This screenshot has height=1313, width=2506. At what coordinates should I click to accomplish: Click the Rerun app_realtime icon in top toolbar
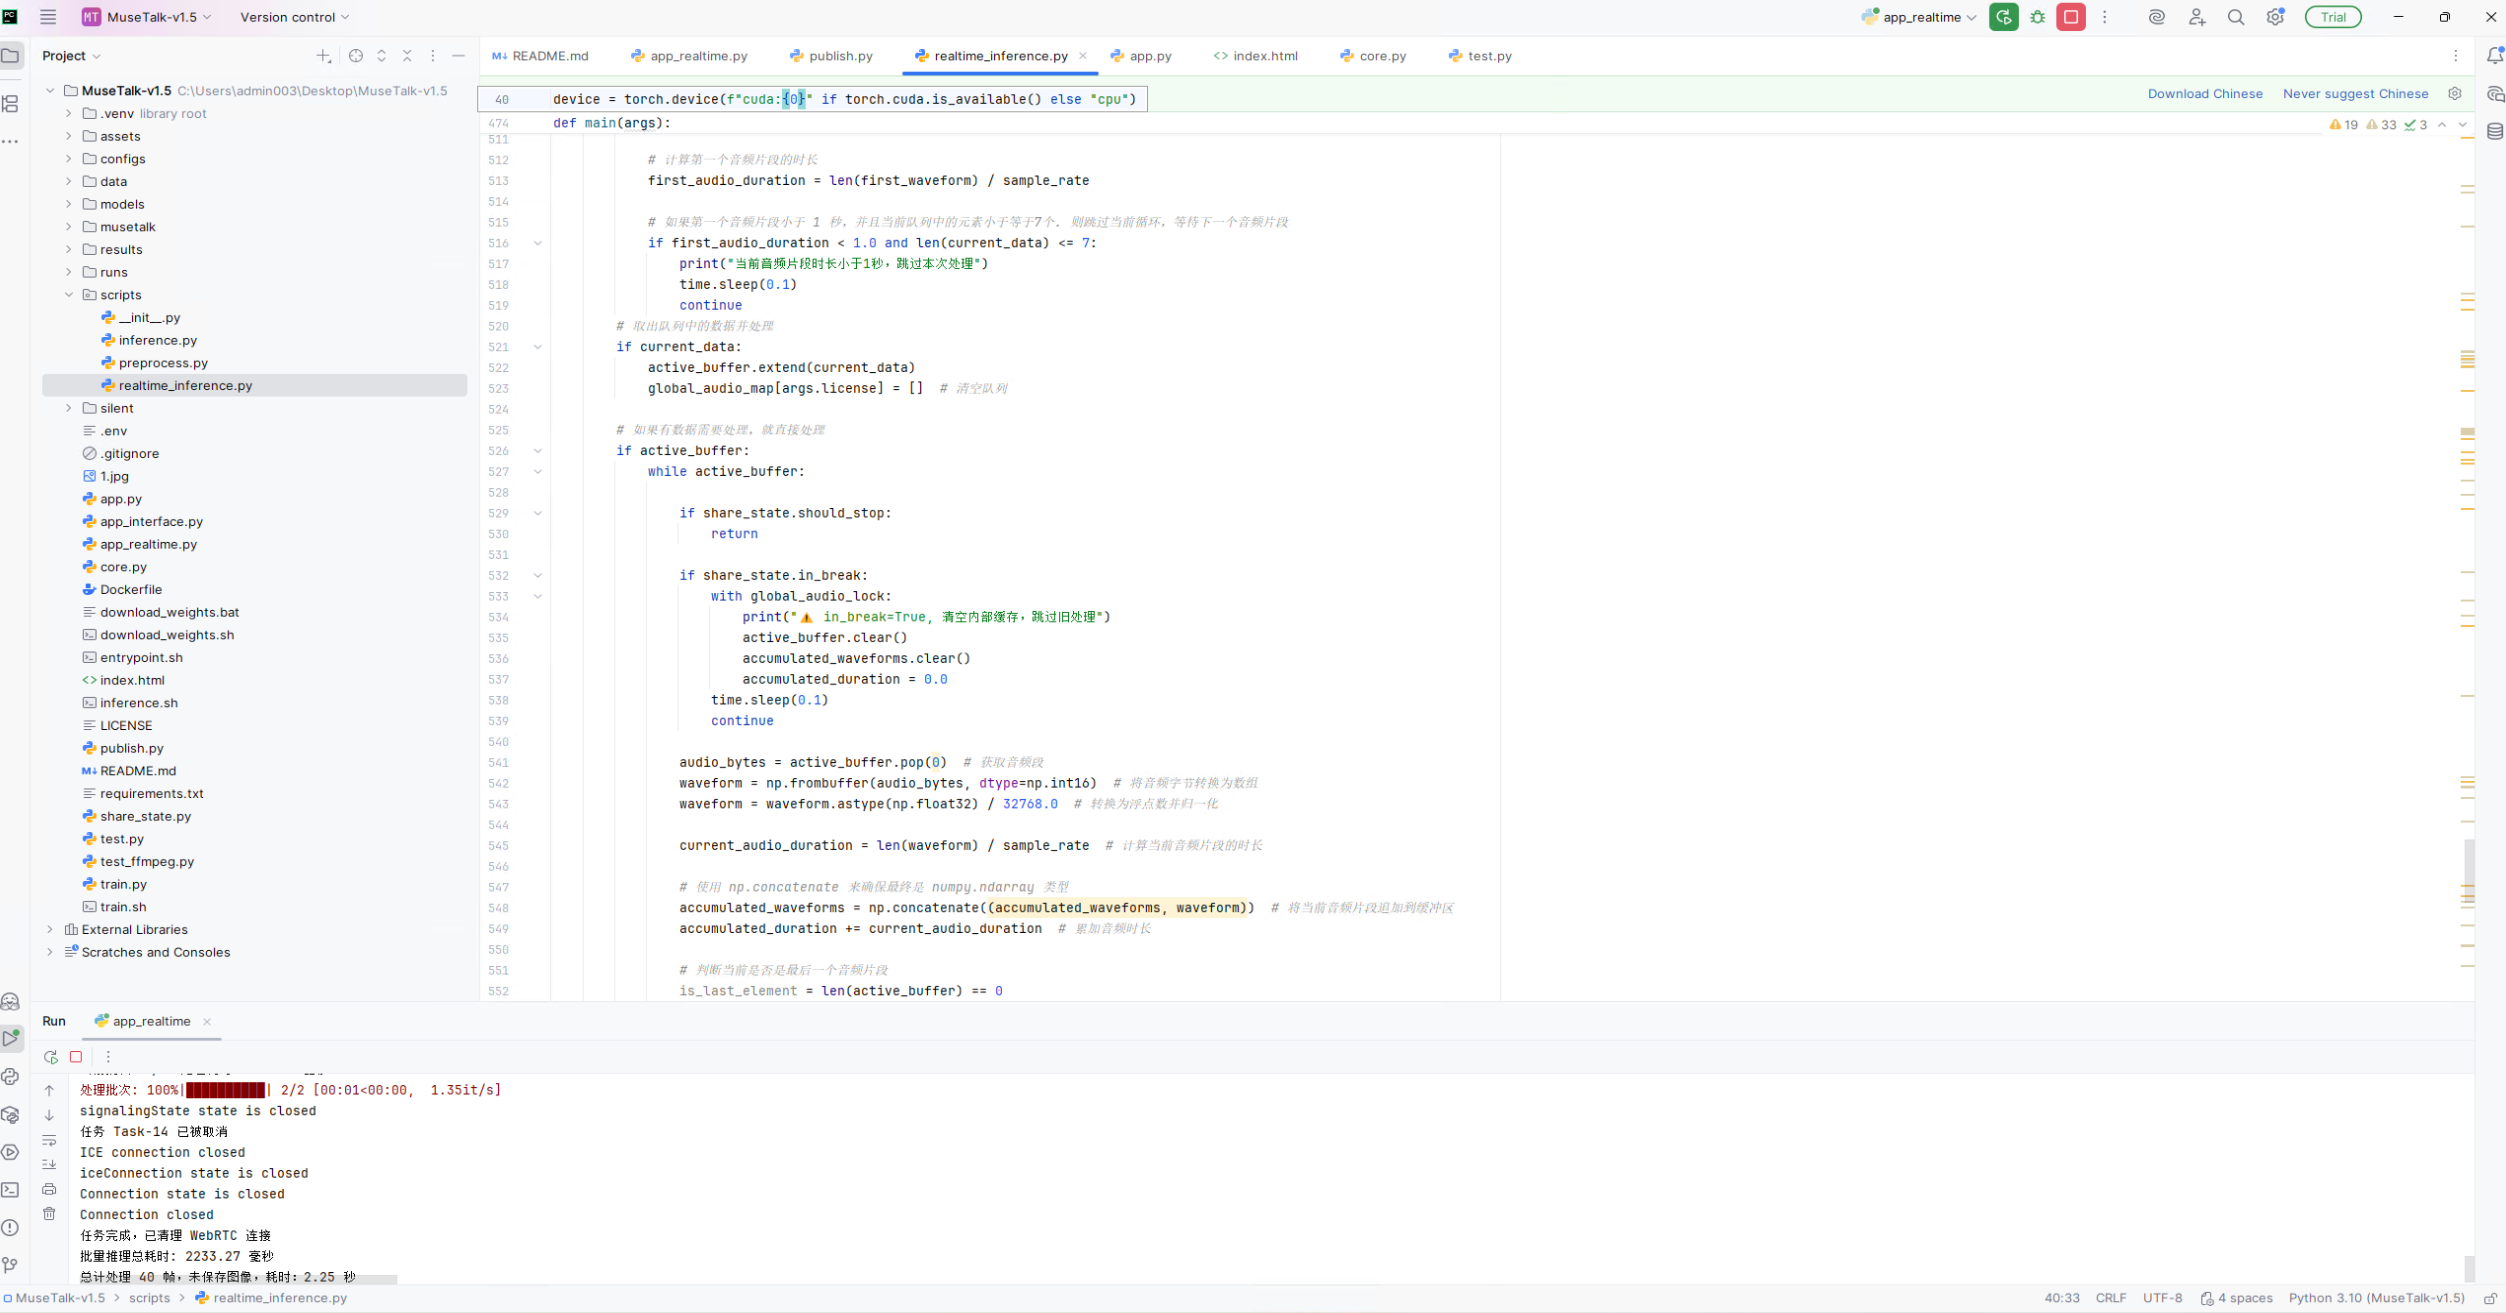pyautogui.click(x=2003, y=17)
